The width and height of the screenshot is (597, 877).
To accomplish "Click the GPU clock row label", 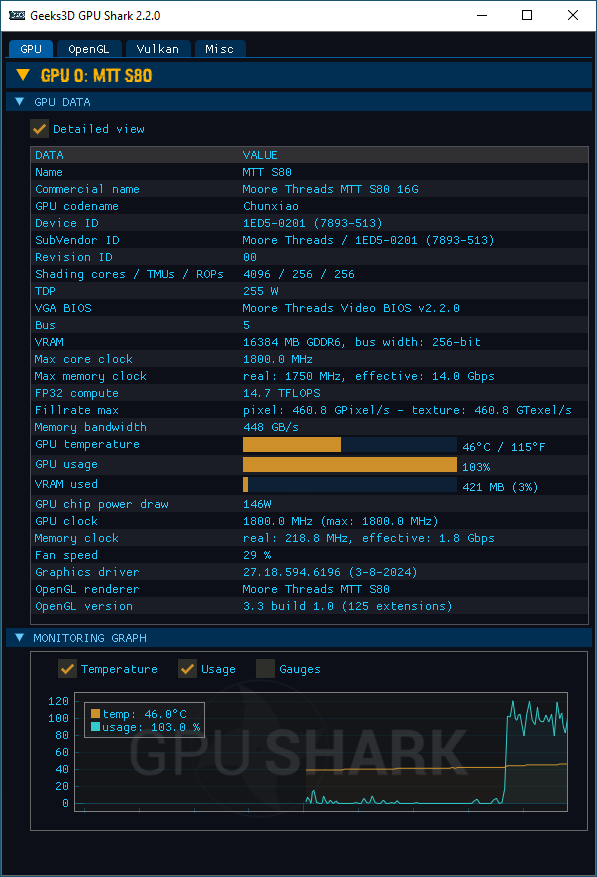I will (x=67, y=521).
